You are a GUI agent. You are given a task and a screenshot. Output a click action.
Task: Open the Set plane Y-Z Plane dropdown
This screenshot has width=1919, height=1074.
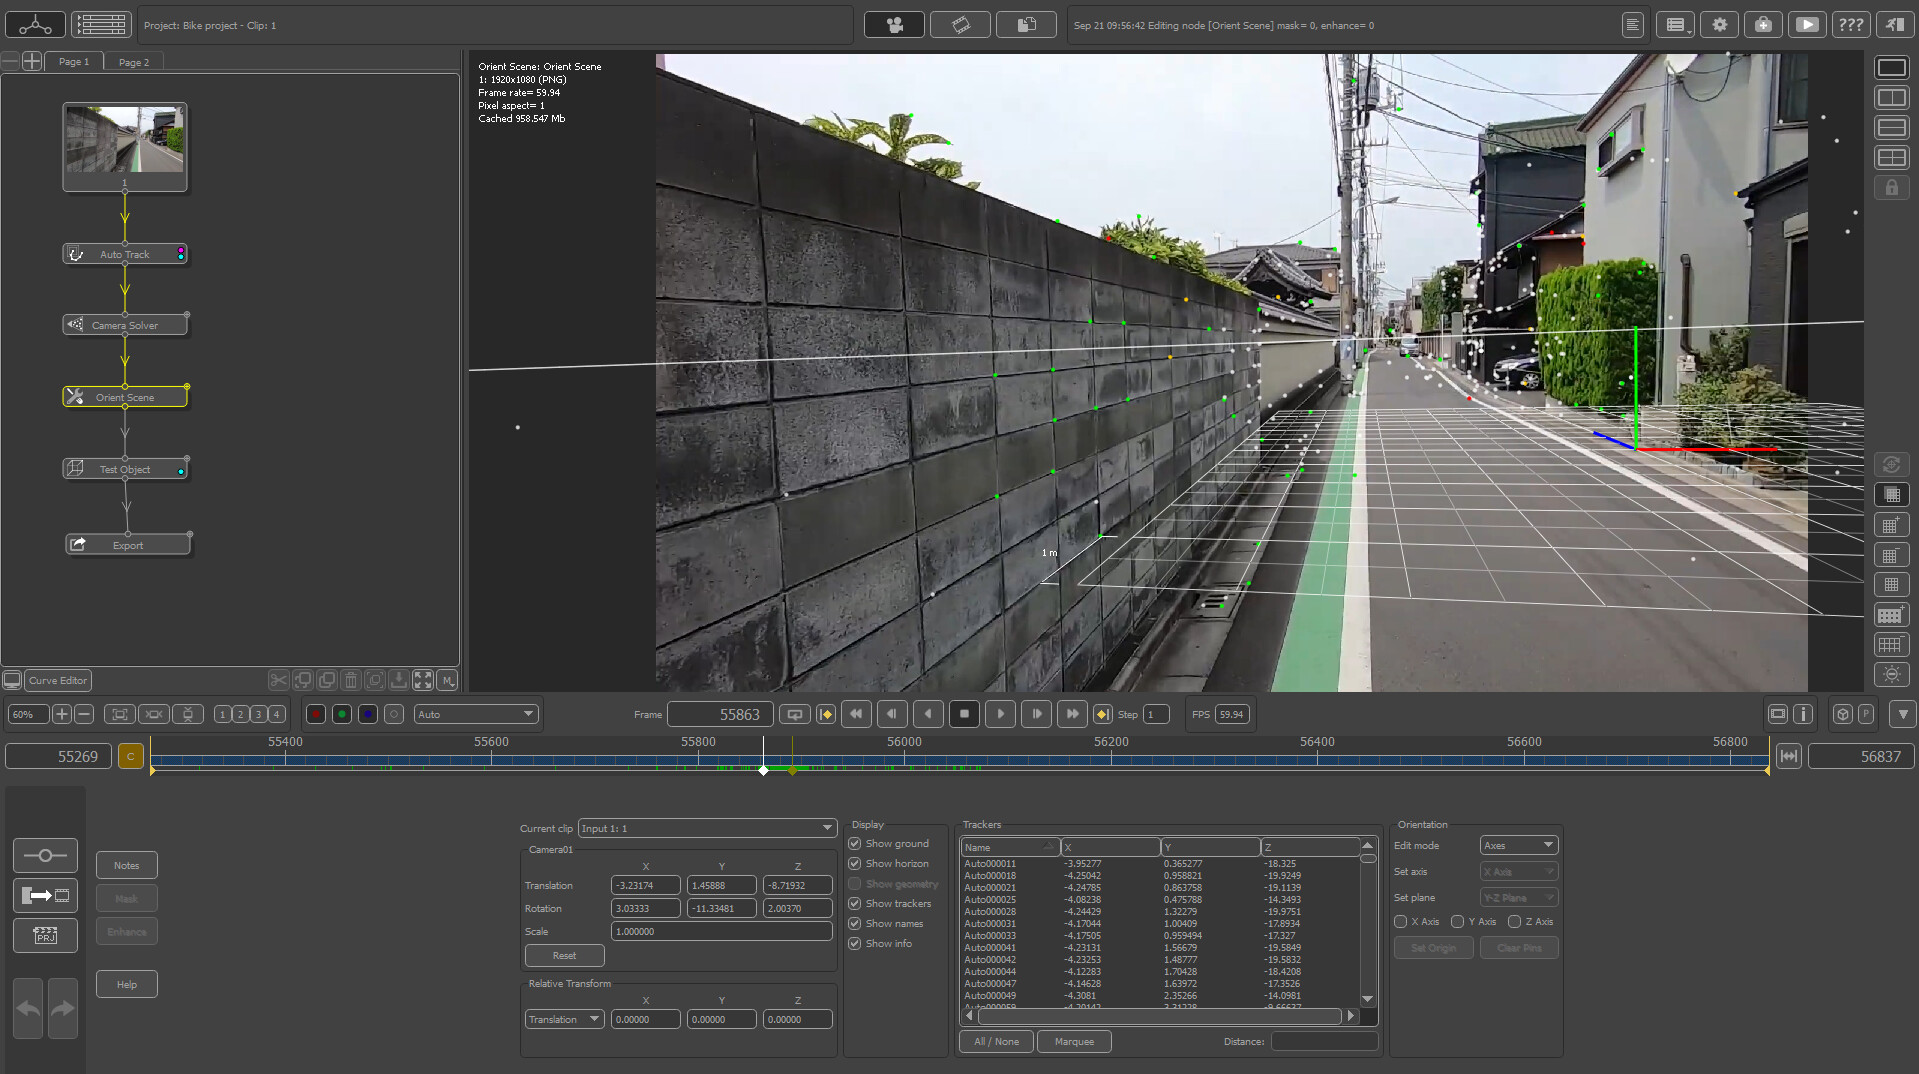tap(1518, 897)
